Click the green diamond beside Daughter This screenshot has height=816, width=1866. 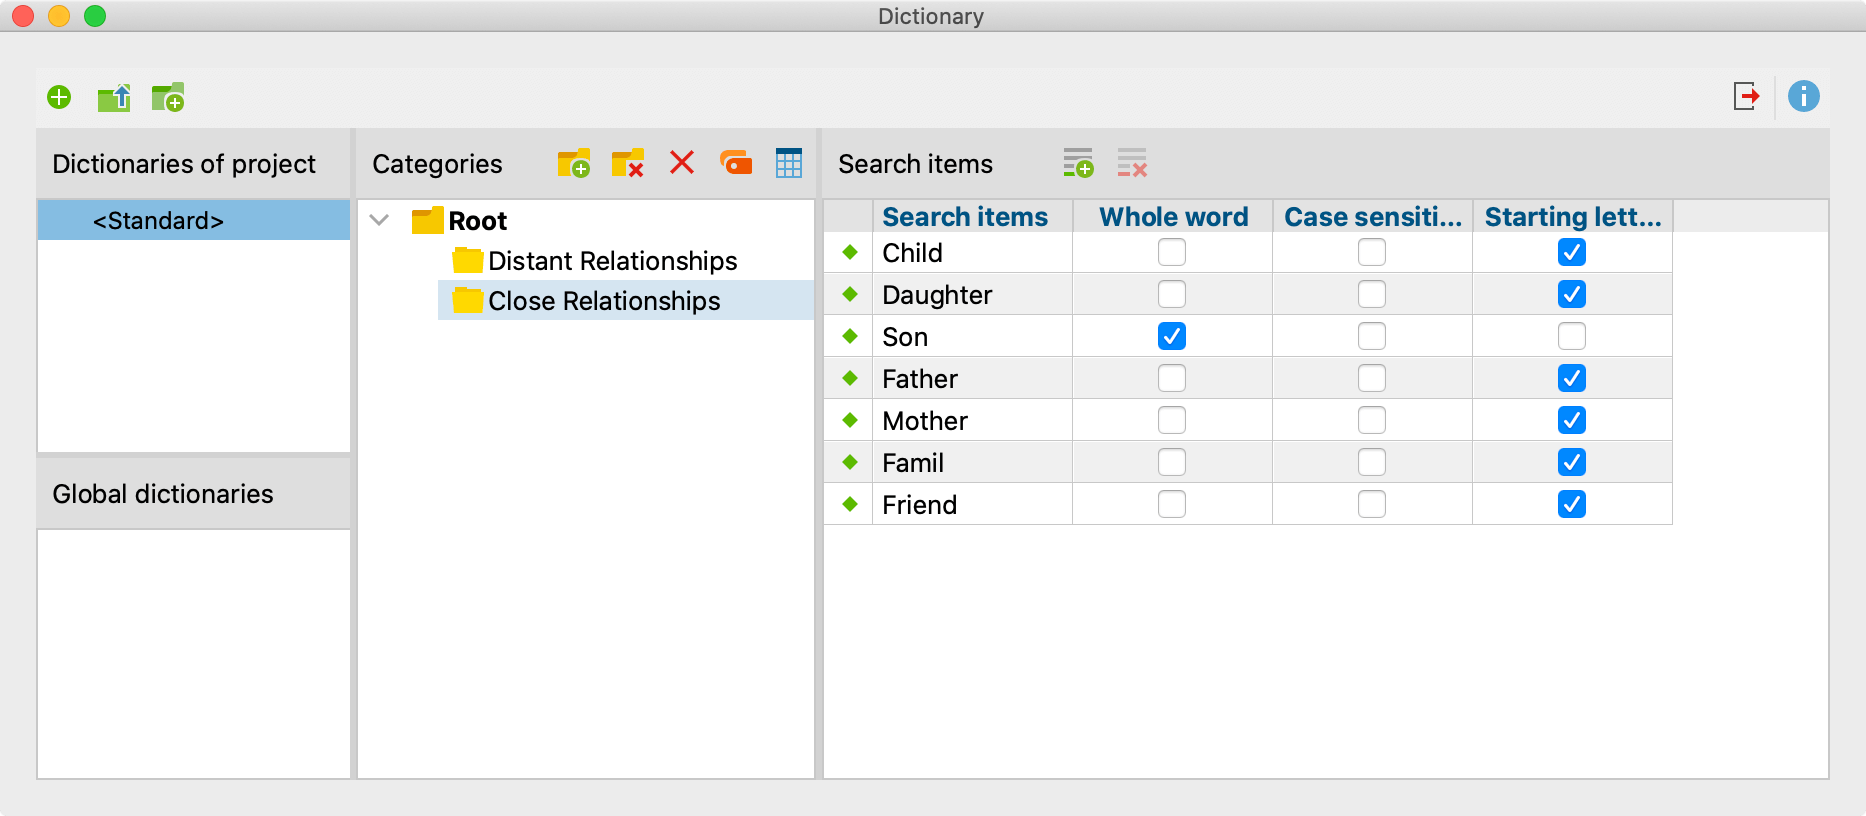click(x=850, y=294)
